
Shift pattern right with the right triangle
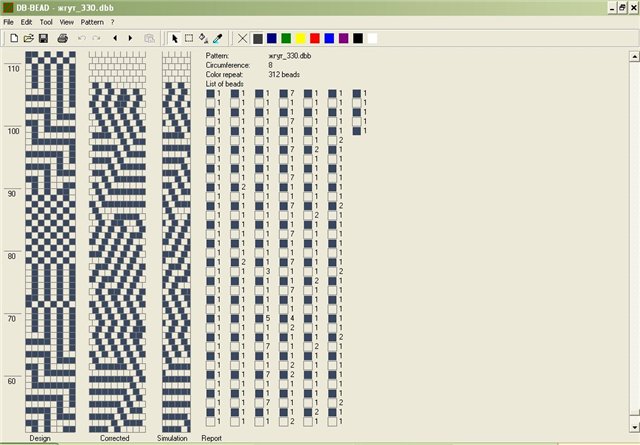130,38
